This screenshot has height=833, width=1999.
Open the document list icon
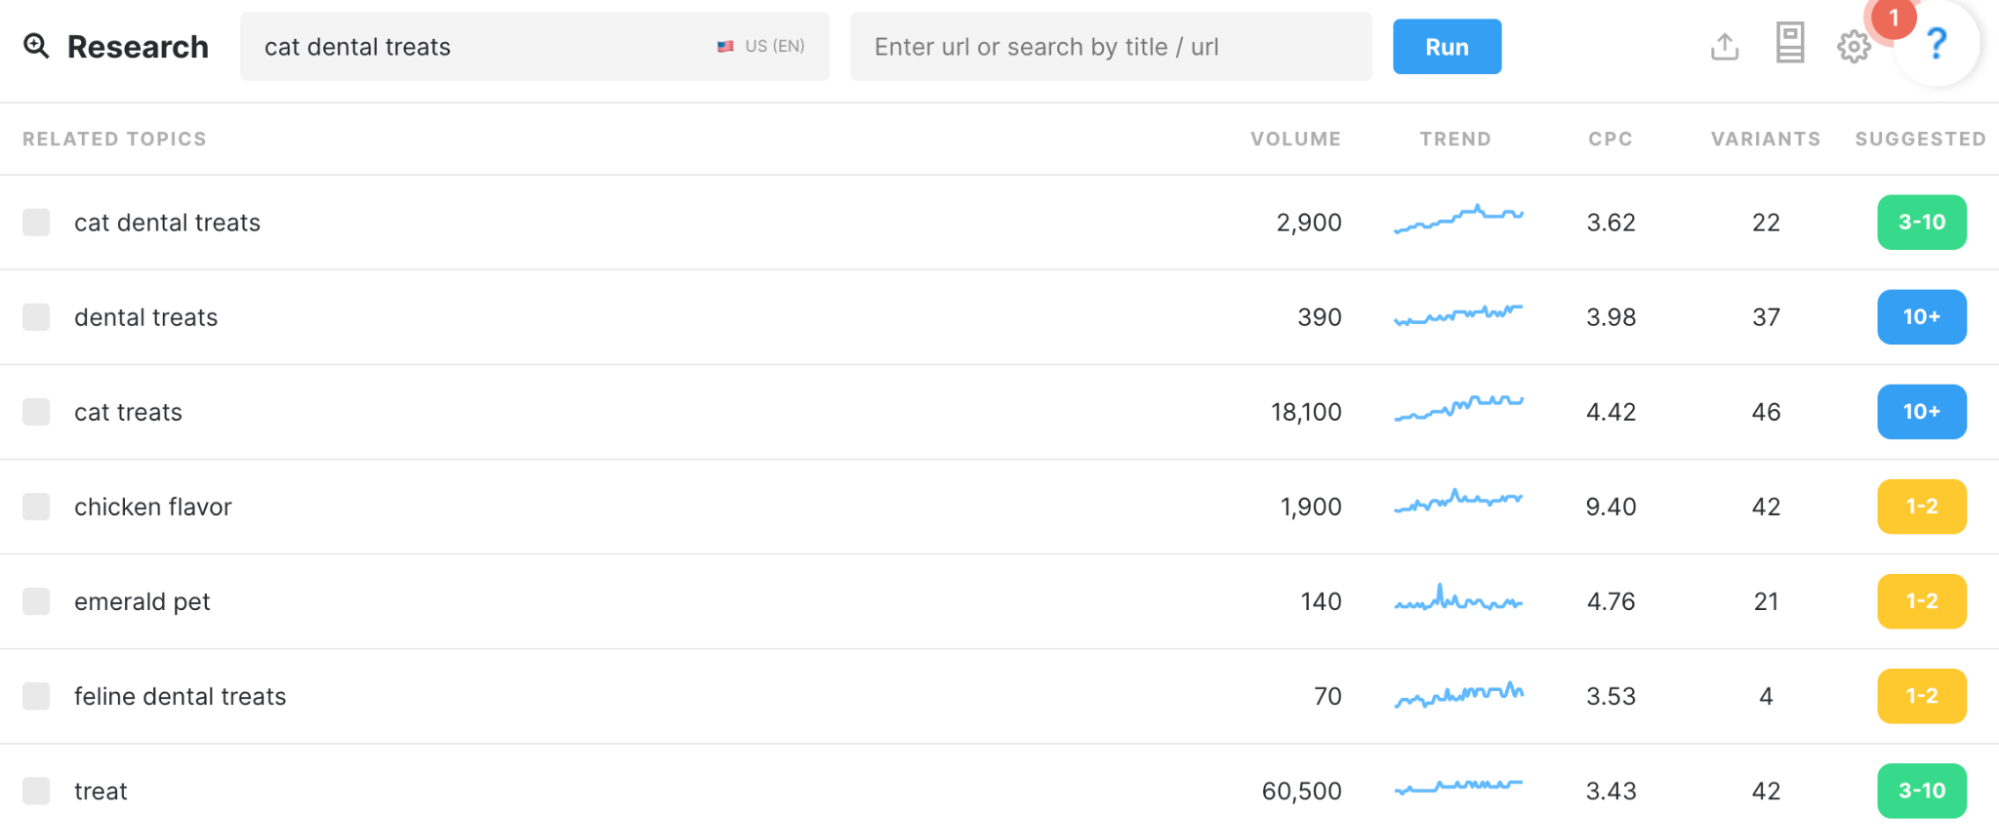coord(1790,44)
